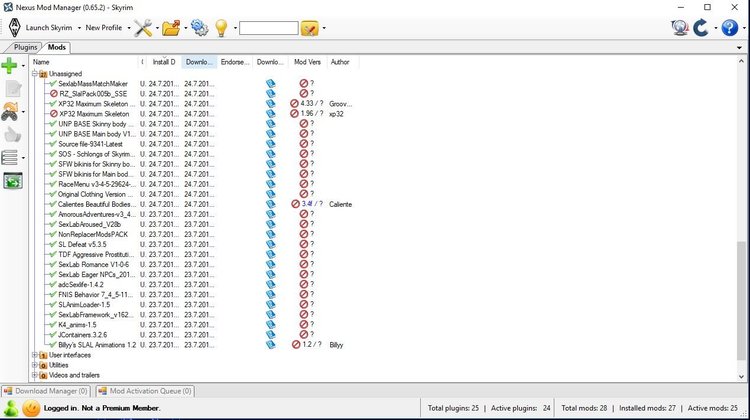Select the NonReplacerModsPACK mod
The image size is (750, 420).
click(93, 234)
